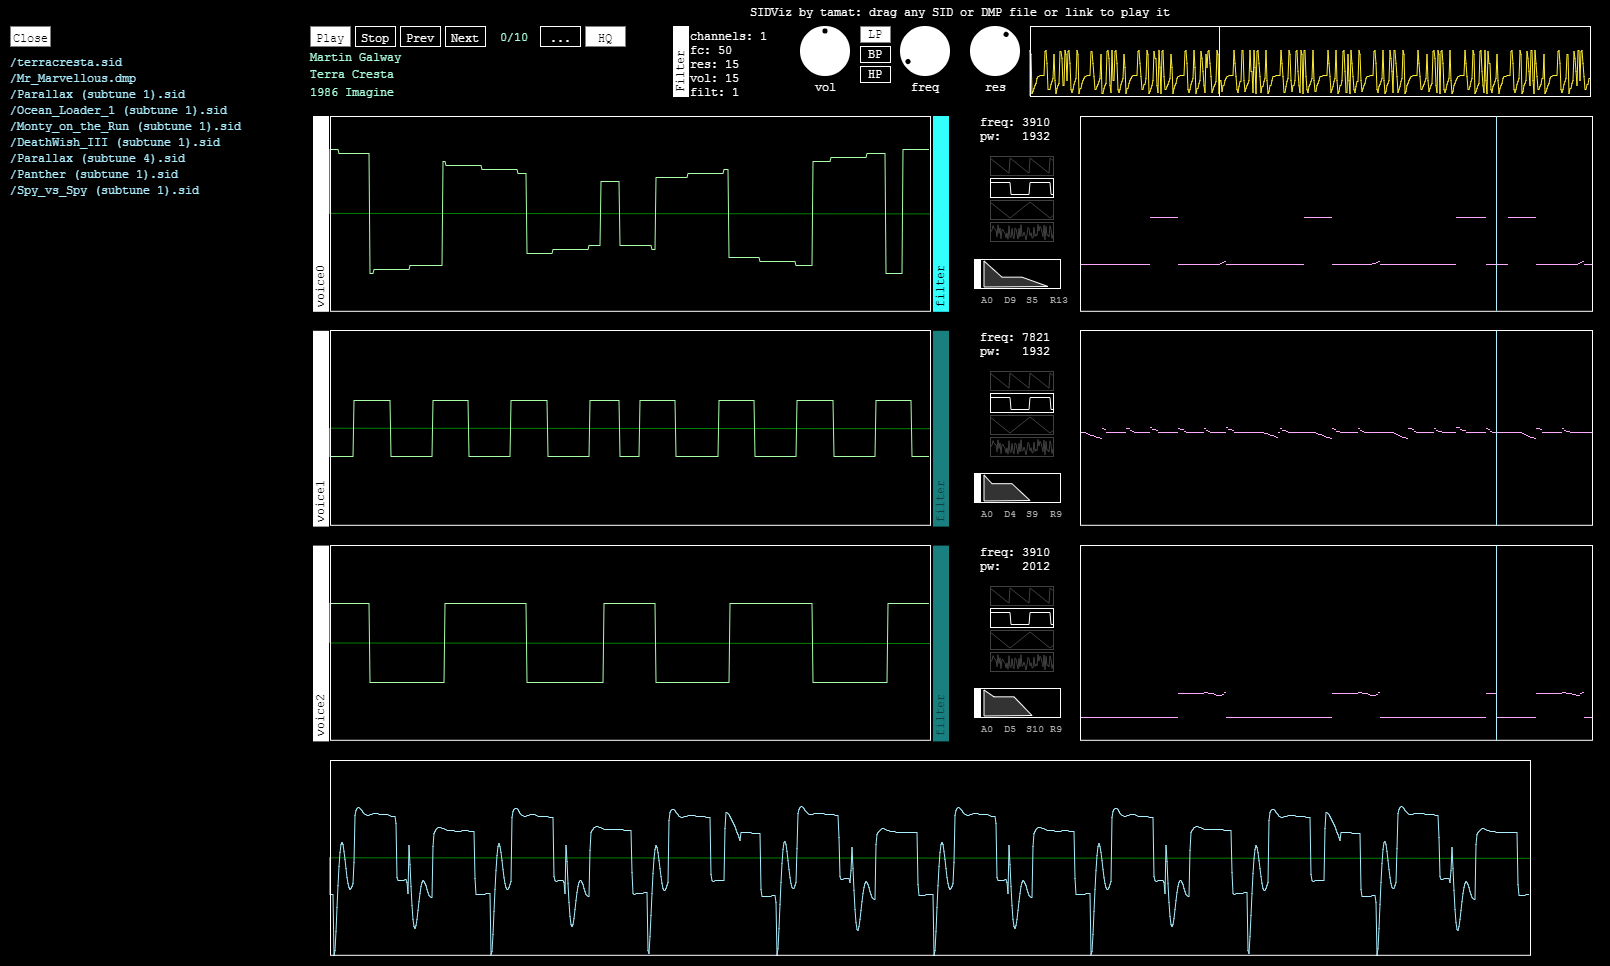
Task: Select sawtooth waveform icon for voice2
Action: pyautogui.click(x=1021, y=596)
